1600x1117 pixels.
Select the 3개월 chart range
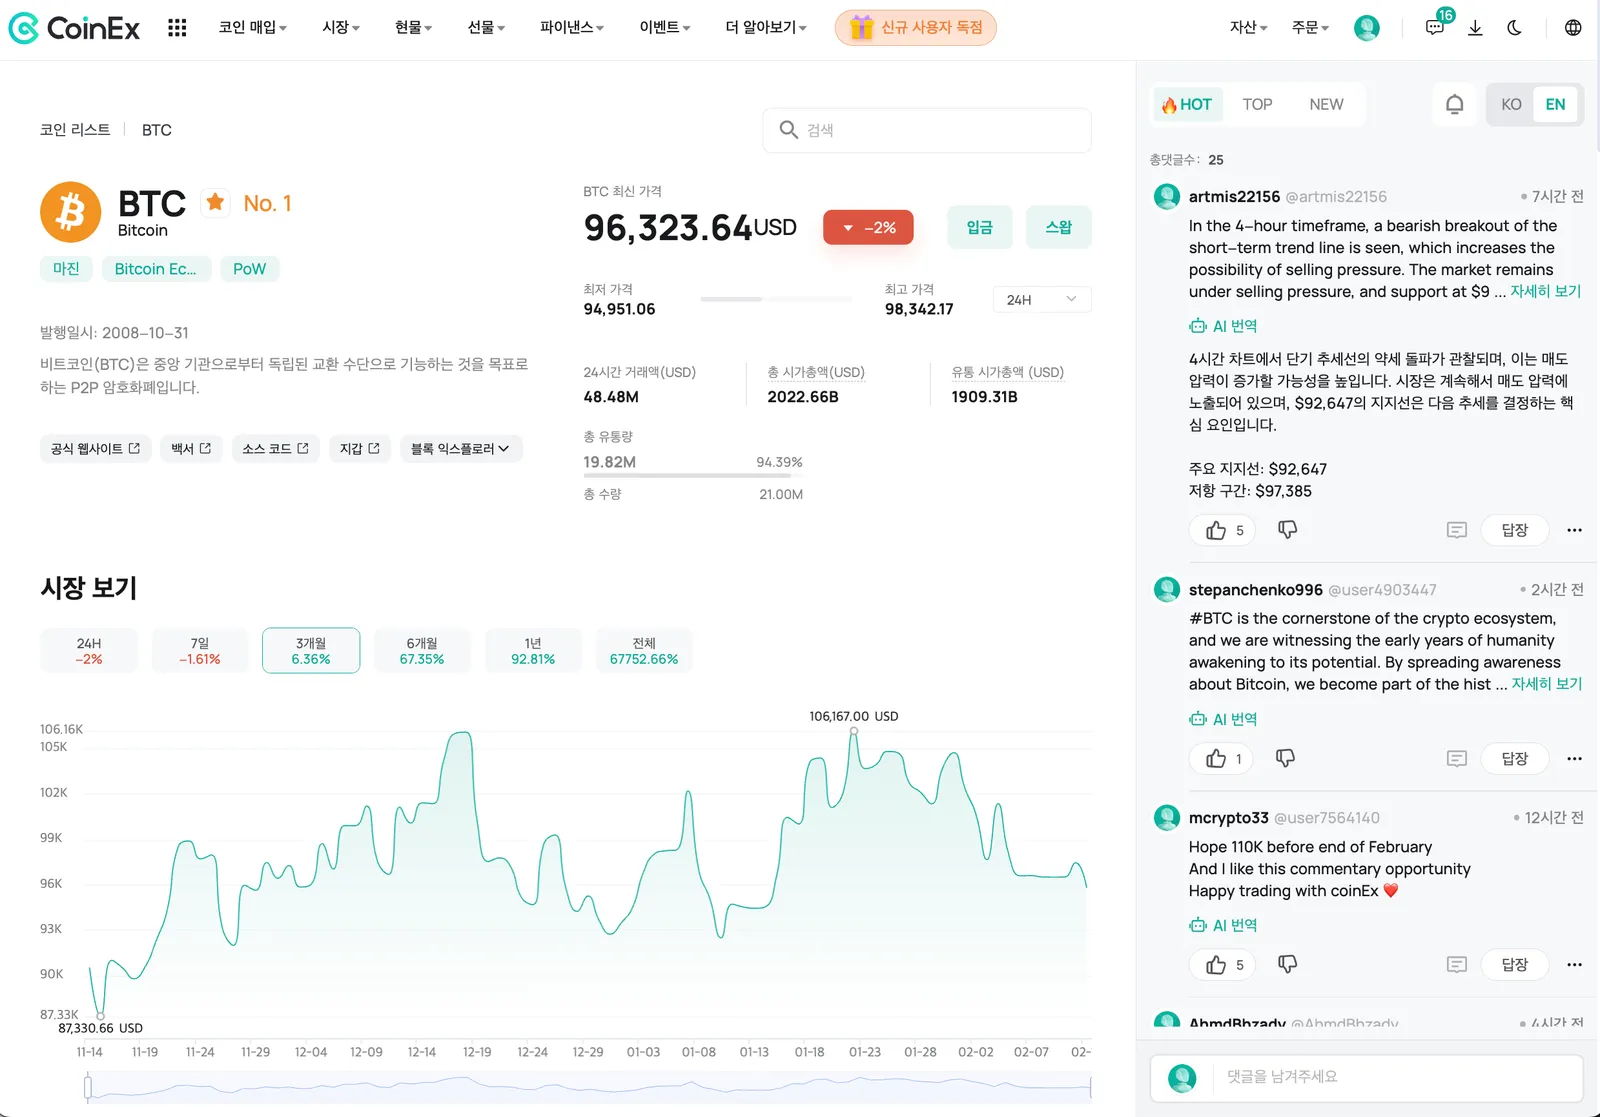click(x=311, y=651)
